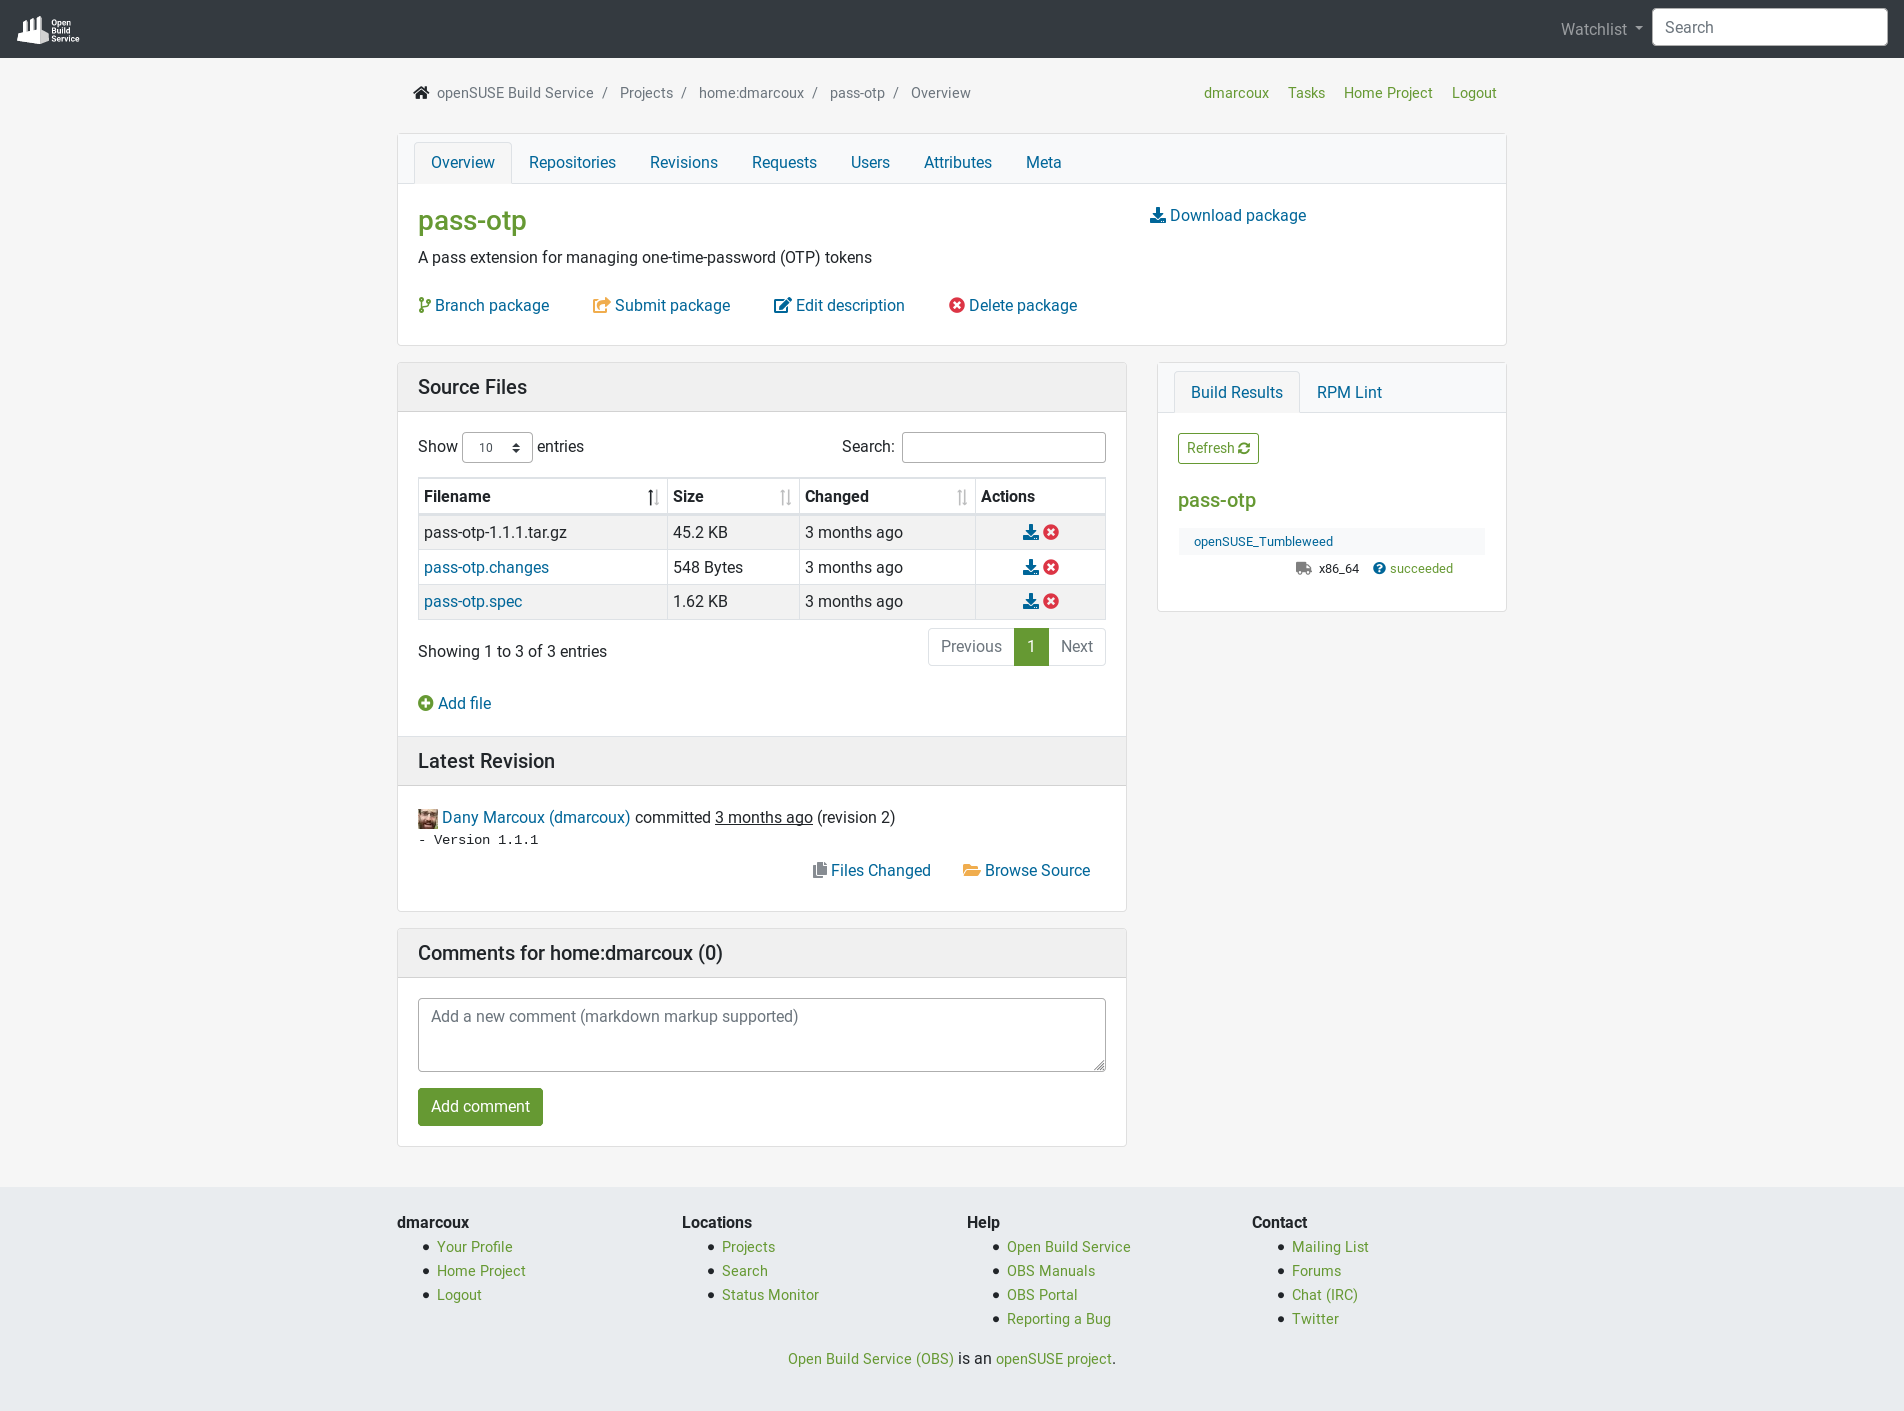Click the x86_64 truck icon
The width and height of the screenshot is (1904, 1411).
point(1303,568)
